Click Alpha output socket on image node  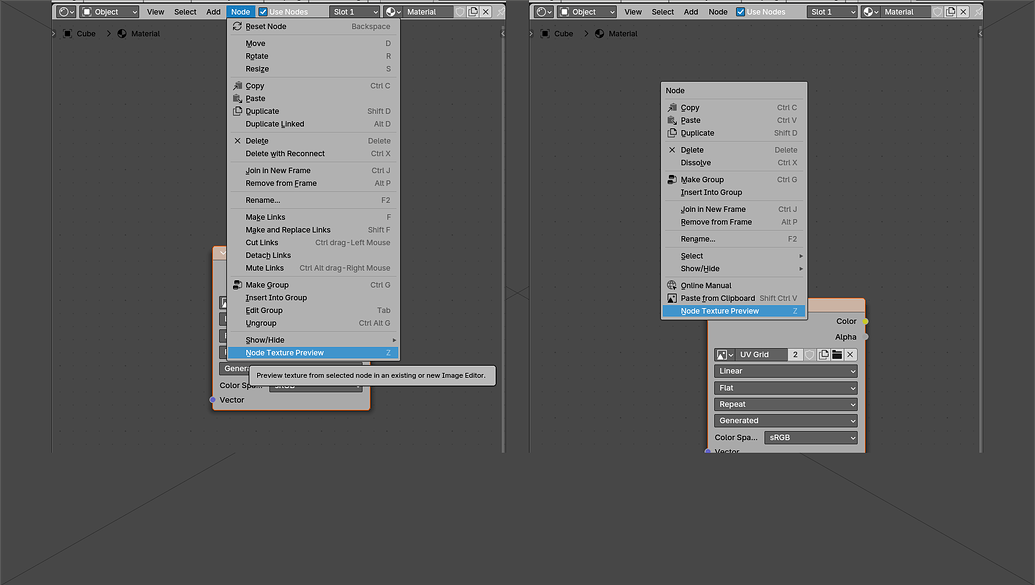pos(865,337)
